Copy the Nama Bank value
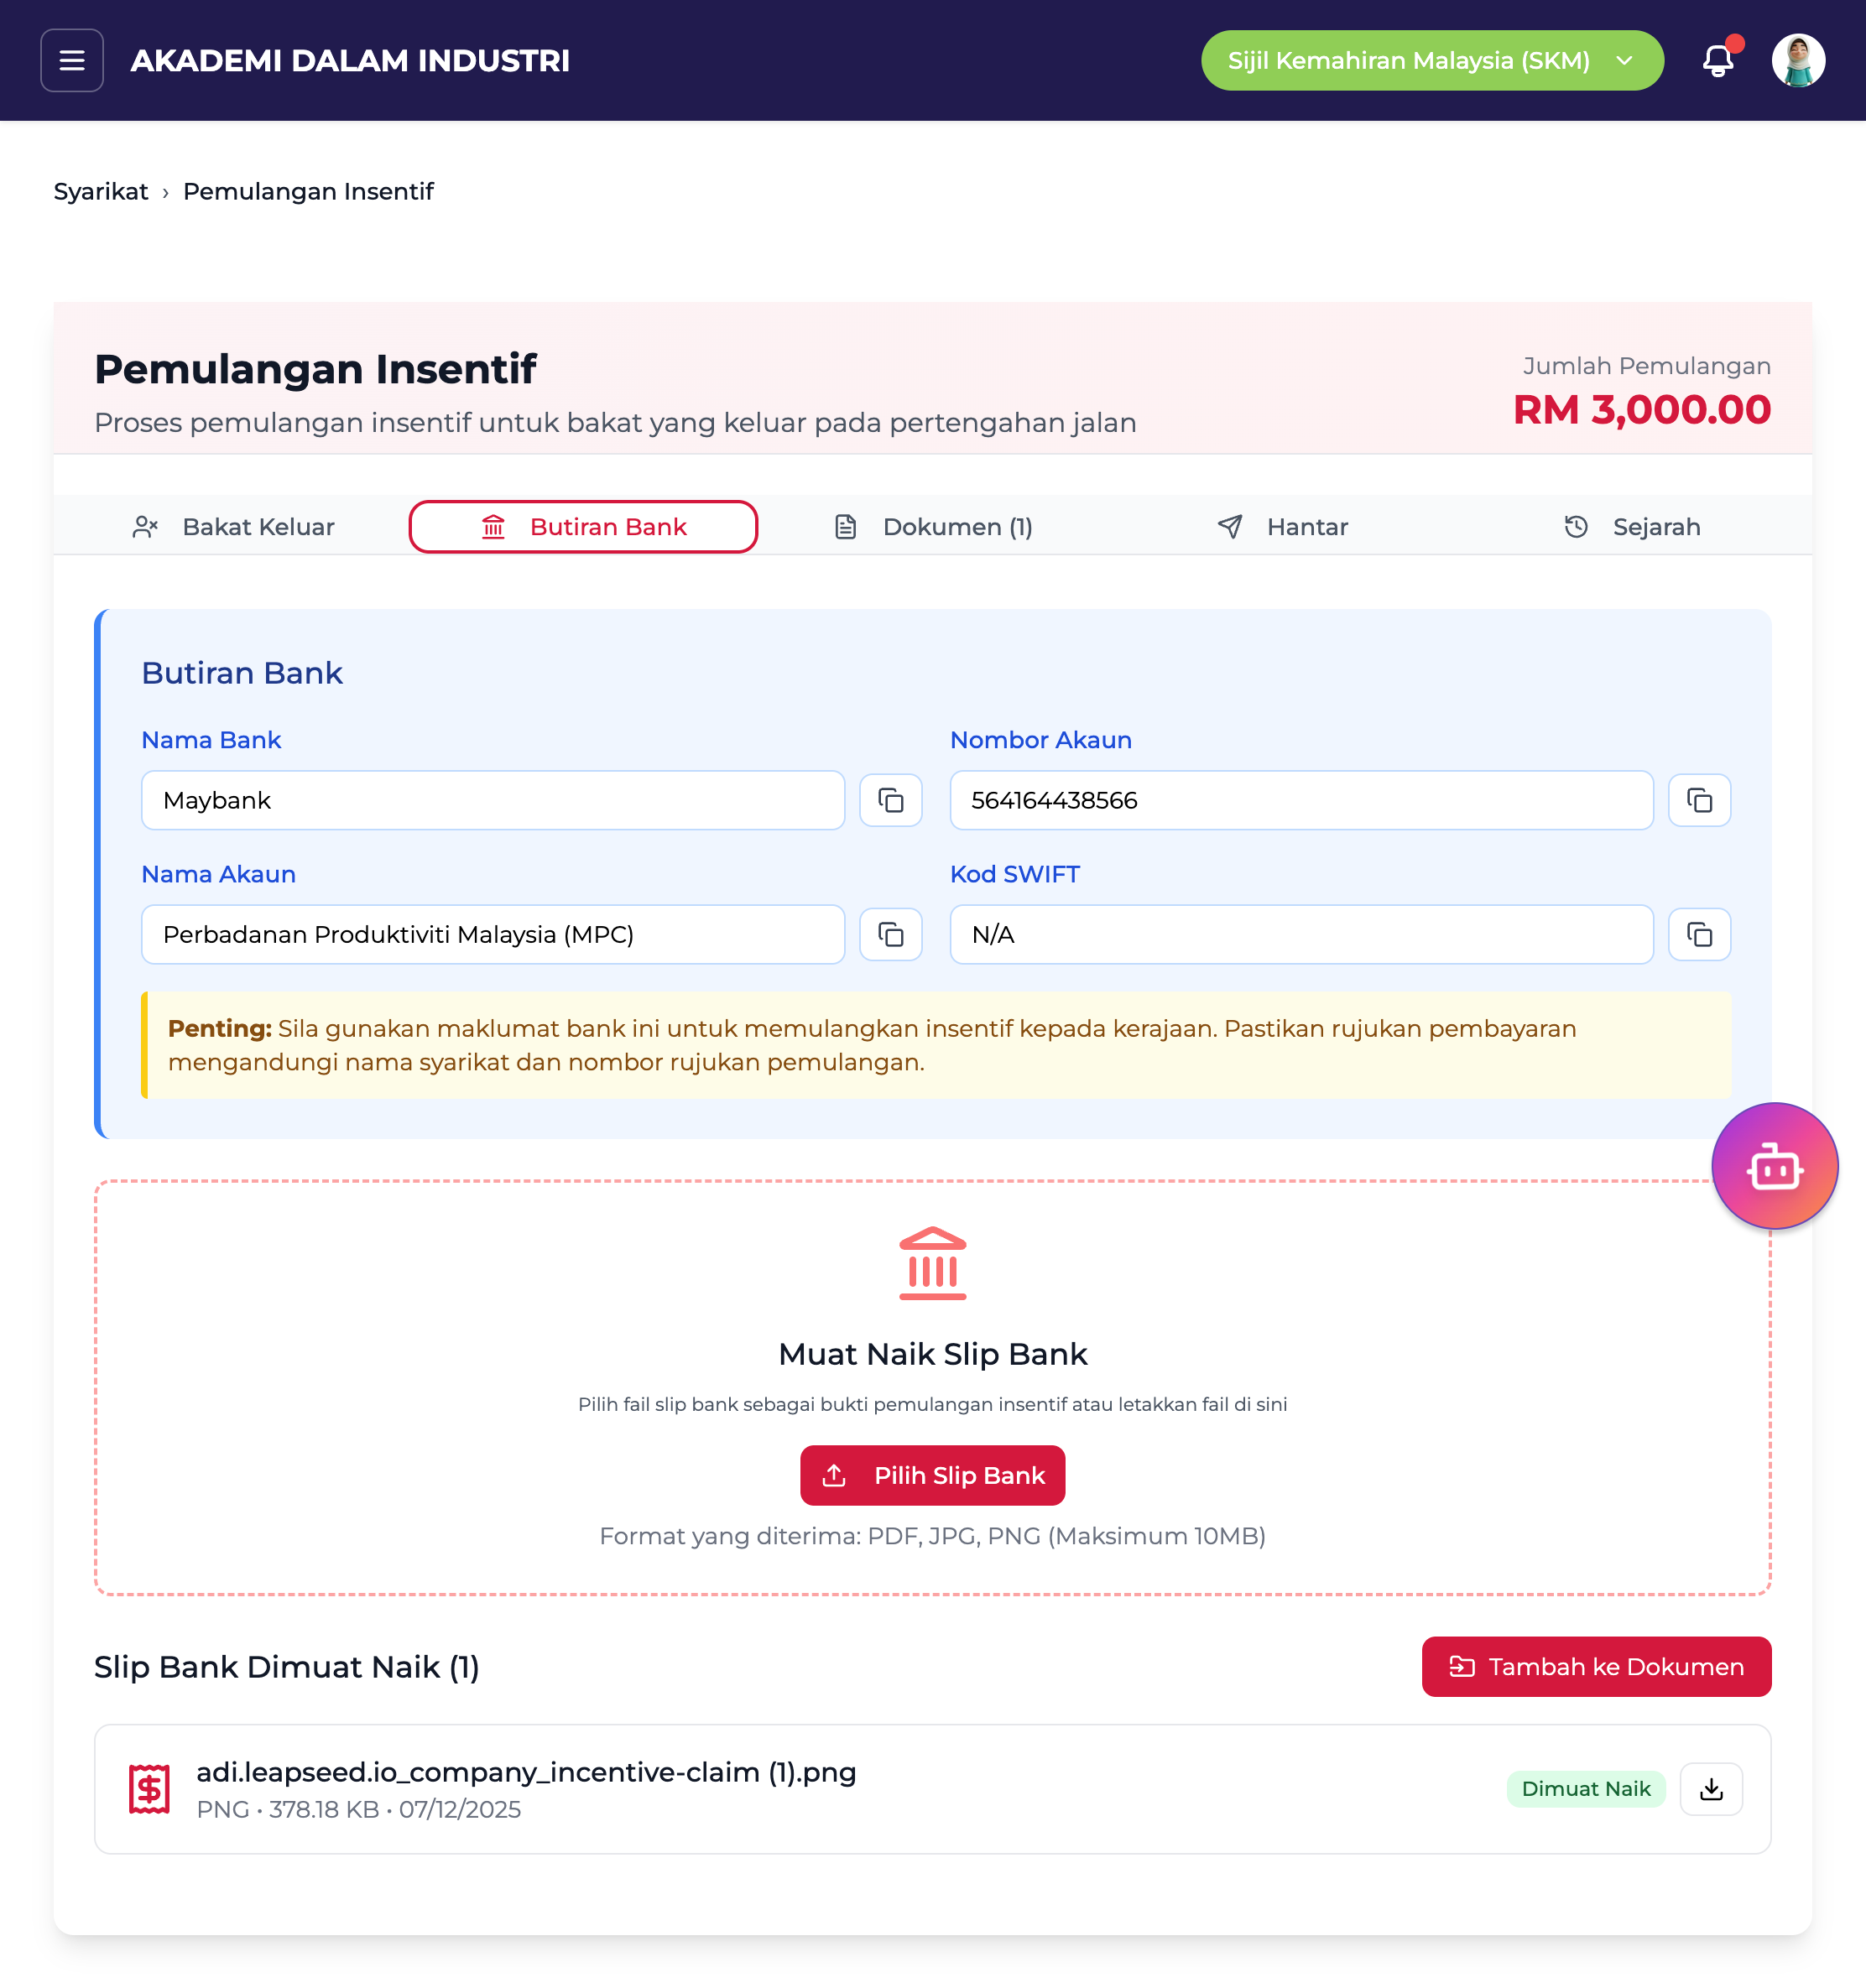 (890, 801)
